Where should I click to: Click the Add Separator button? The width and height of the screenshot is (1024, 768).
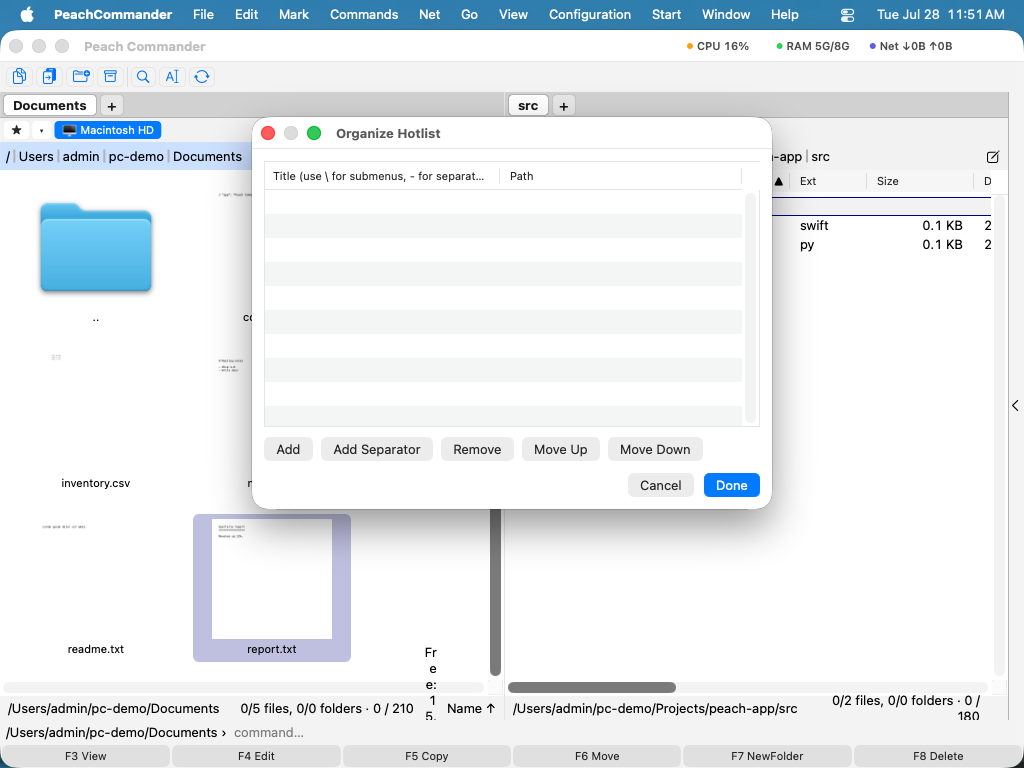[x=377, y=449]
